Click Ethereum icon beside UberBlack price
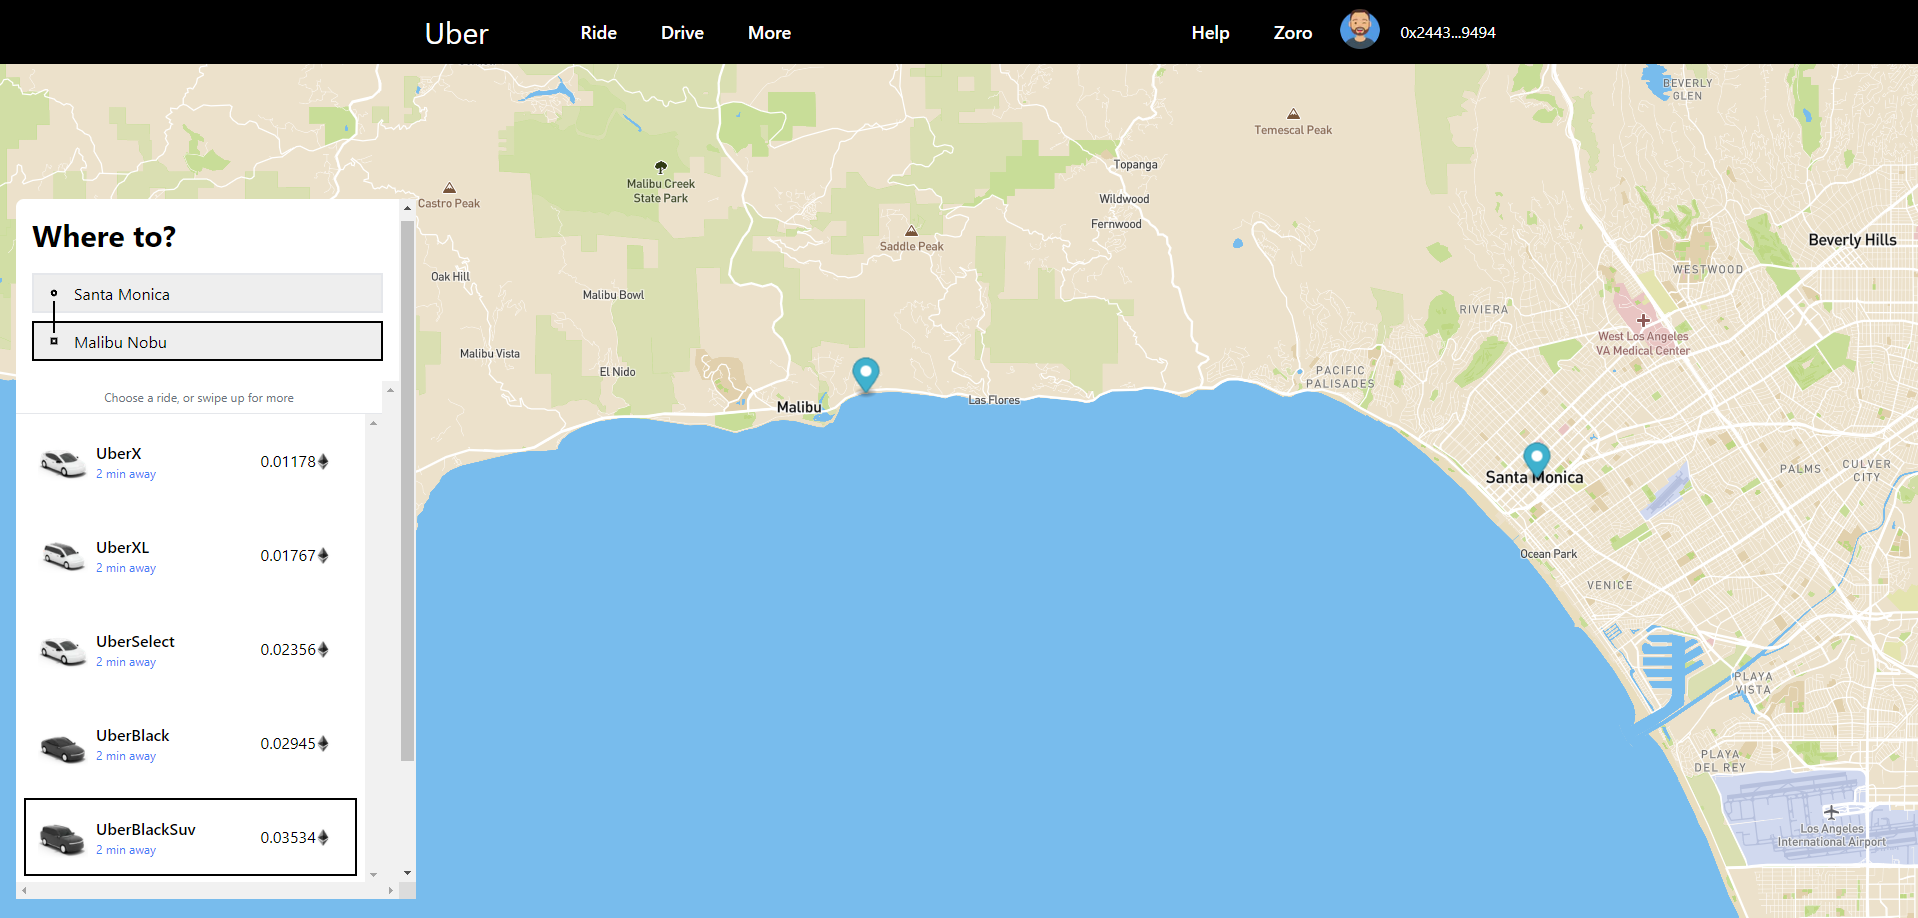Viewport: 1918px width, 918px height. pyautogui.click(x=323, y=744)
